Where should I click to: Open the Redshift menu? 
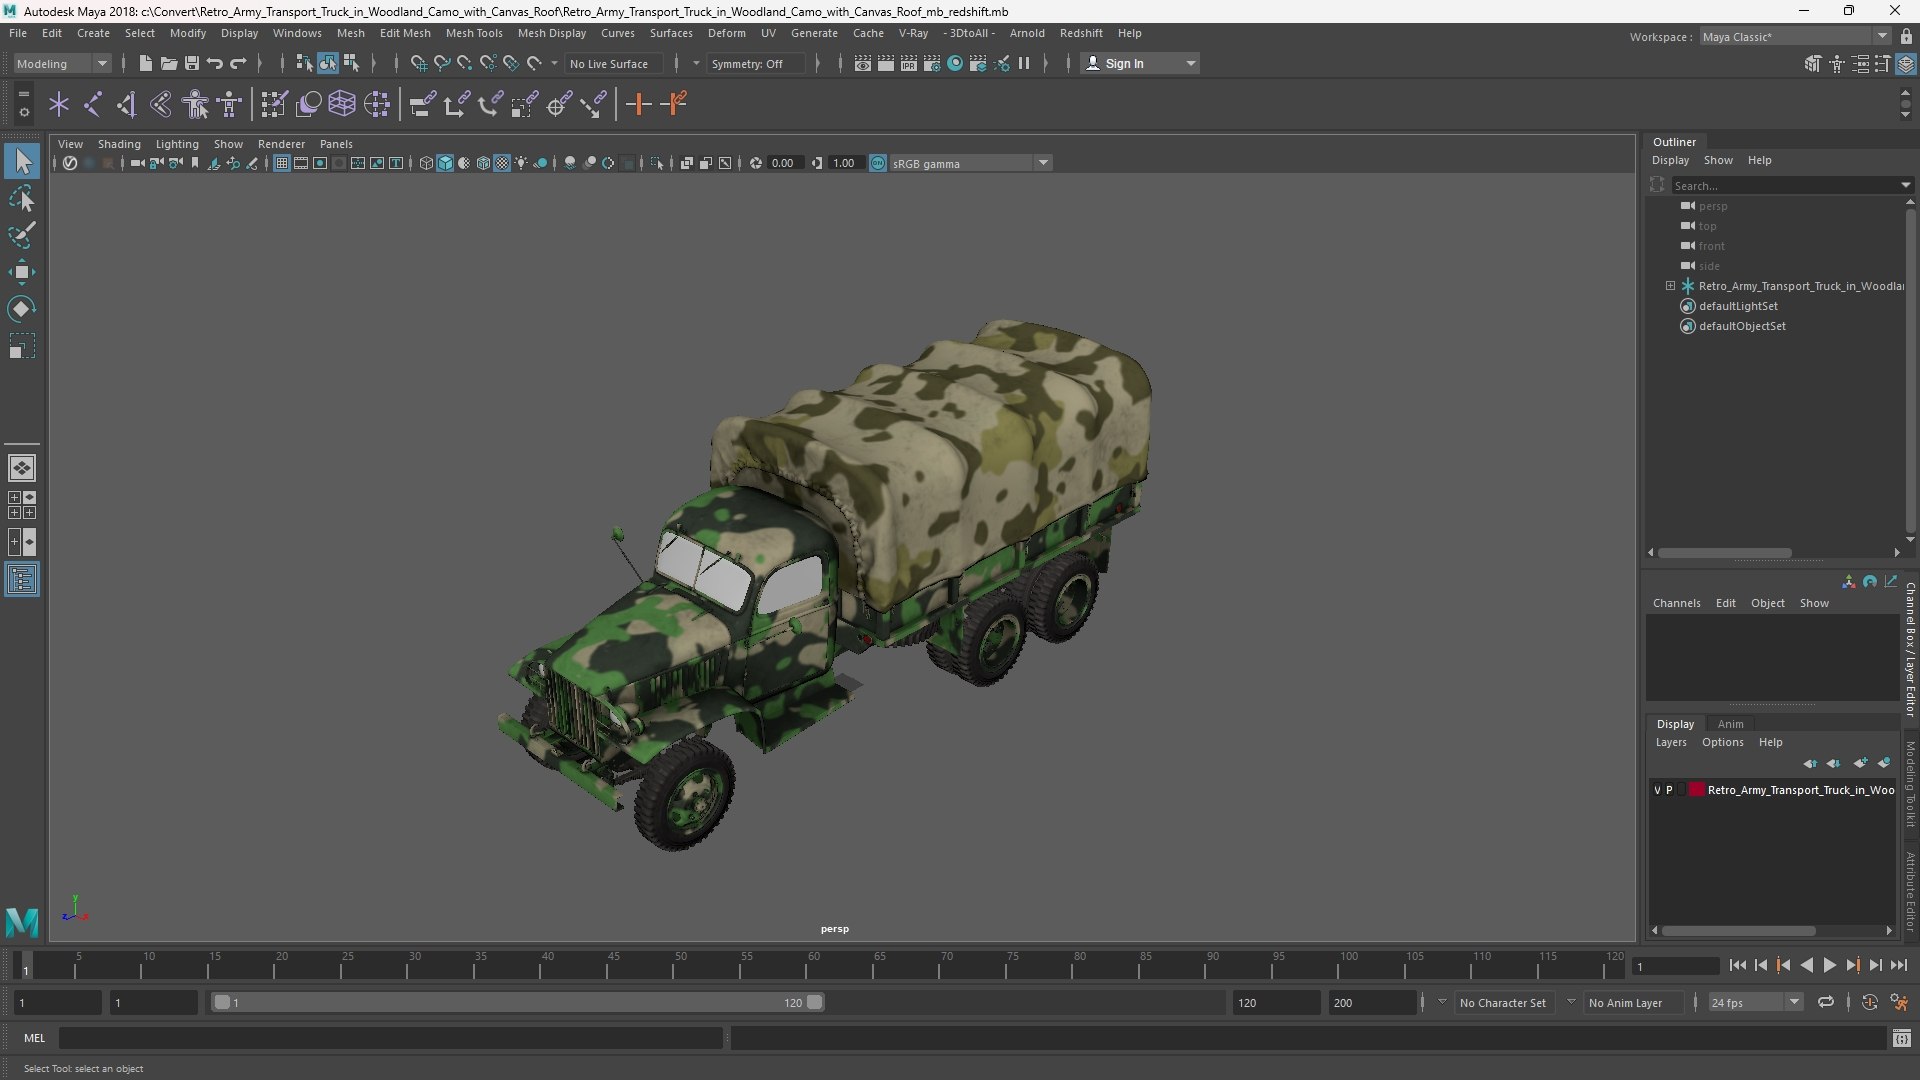coord(1081,33)
